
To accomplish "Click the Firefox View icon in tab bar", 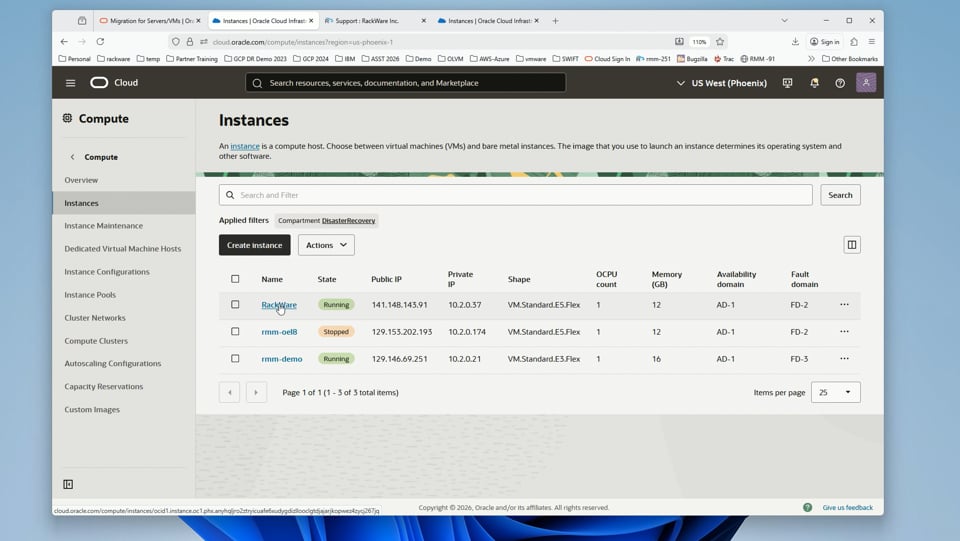I will [x=82, y=21].
